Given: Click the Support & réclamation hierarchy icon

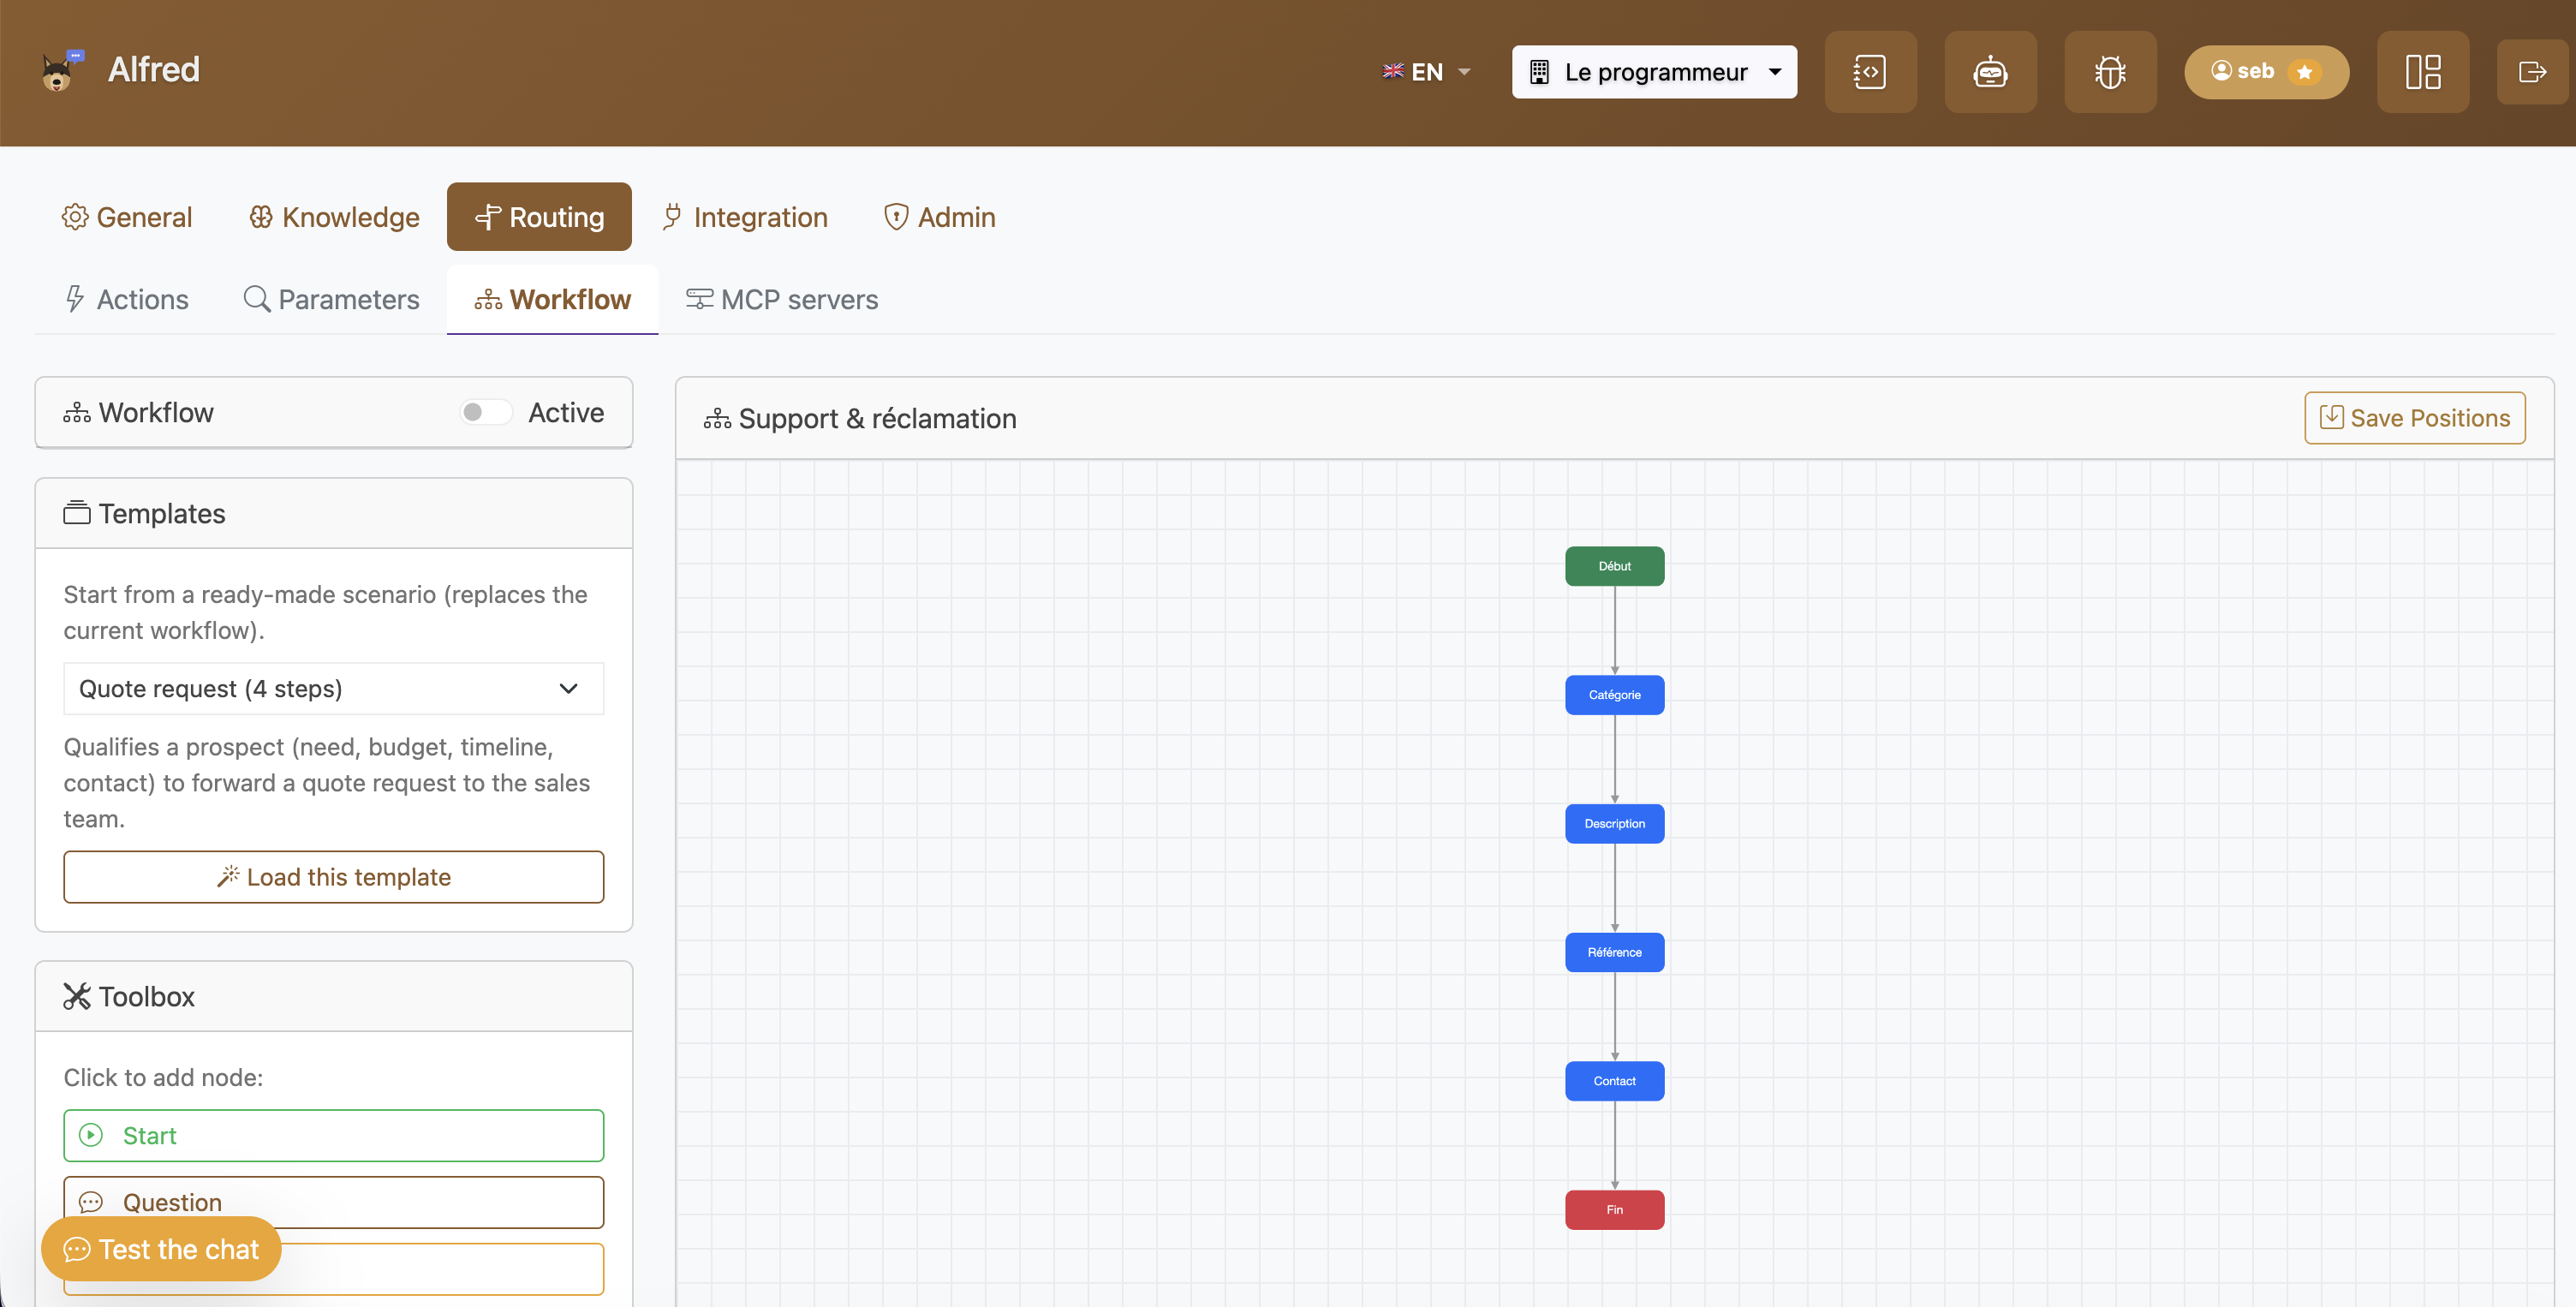Looking at the screenshot, I should pos(717,419).
